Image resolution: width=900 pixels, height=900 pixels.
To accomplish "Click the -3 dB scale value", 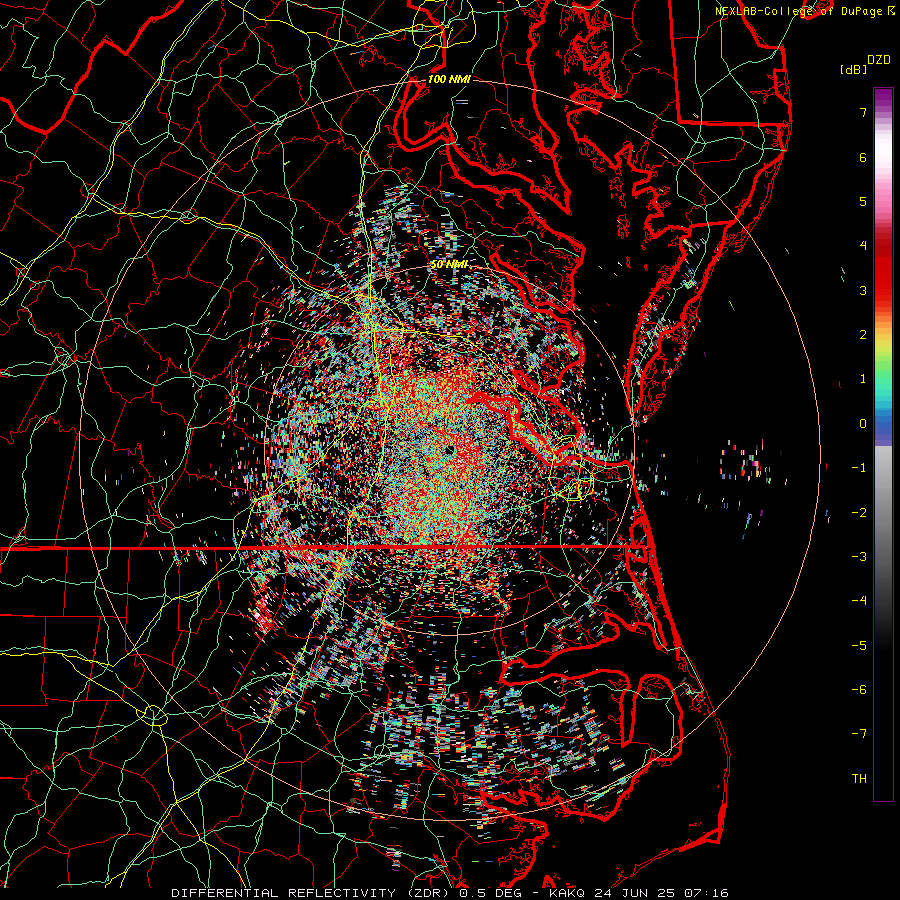I will coord(859,556).
